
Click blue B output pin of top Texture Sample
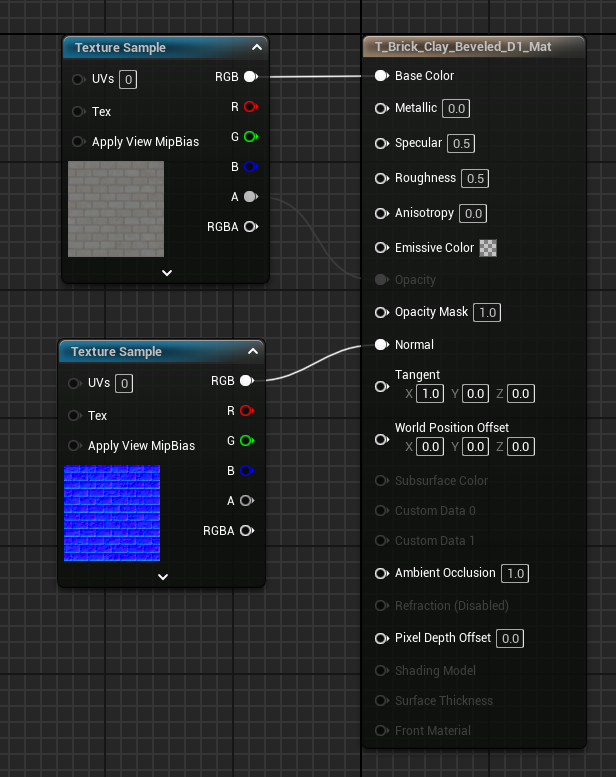251,166
